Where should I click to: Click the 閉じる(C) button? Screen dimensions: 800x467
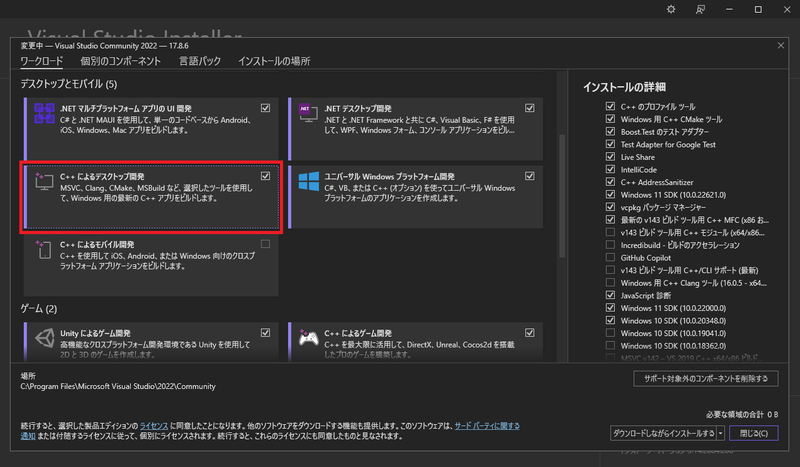(753, 433)
